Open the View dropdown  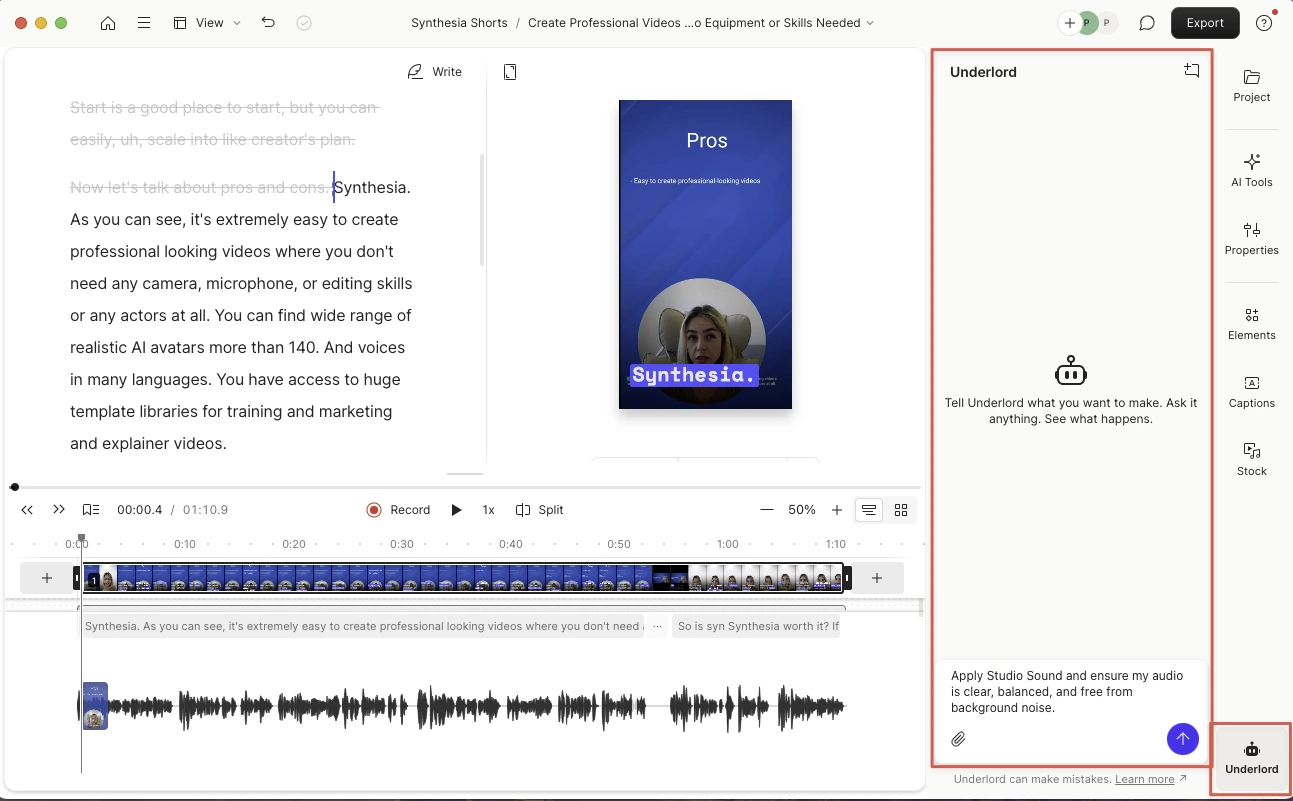coord(207,23)
